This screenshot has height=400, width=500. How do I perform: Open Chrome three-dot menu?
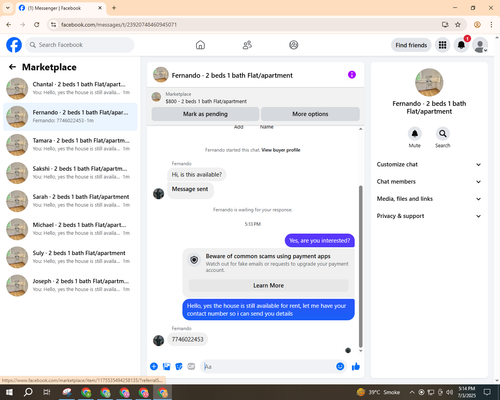click(x=491, y=25)
